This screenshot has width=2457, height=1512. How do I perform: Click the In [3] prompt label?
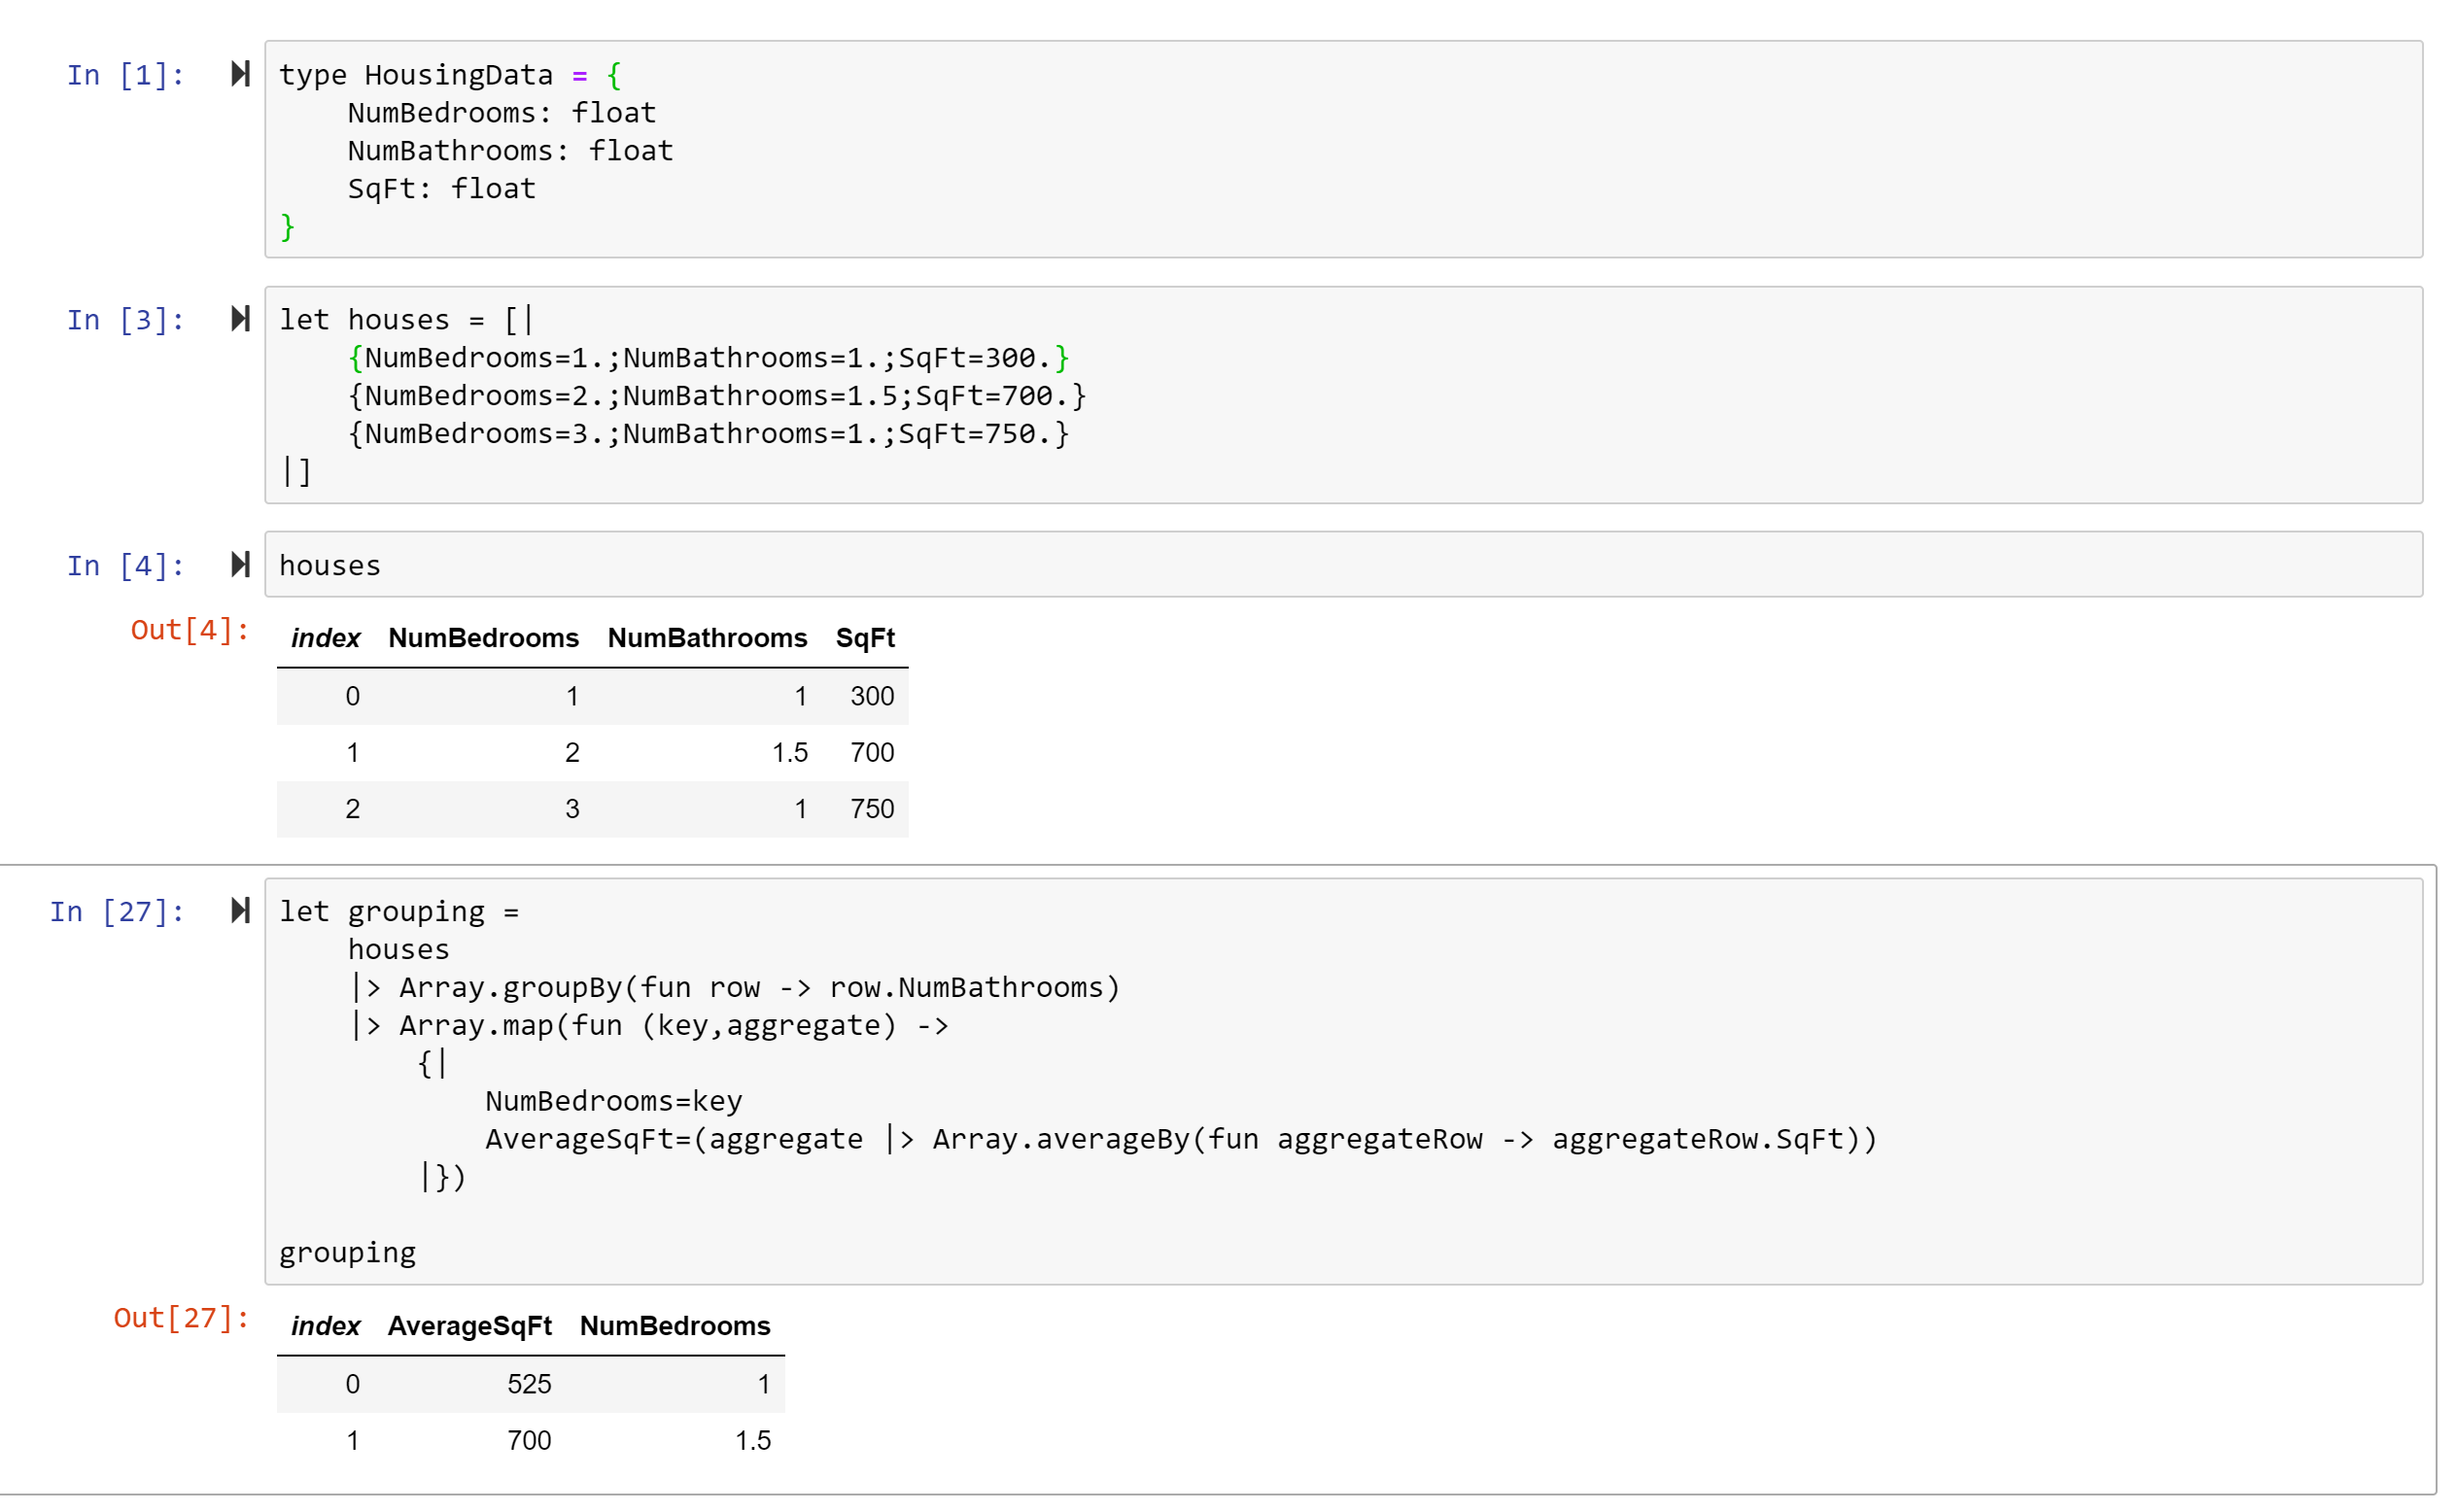125,318
